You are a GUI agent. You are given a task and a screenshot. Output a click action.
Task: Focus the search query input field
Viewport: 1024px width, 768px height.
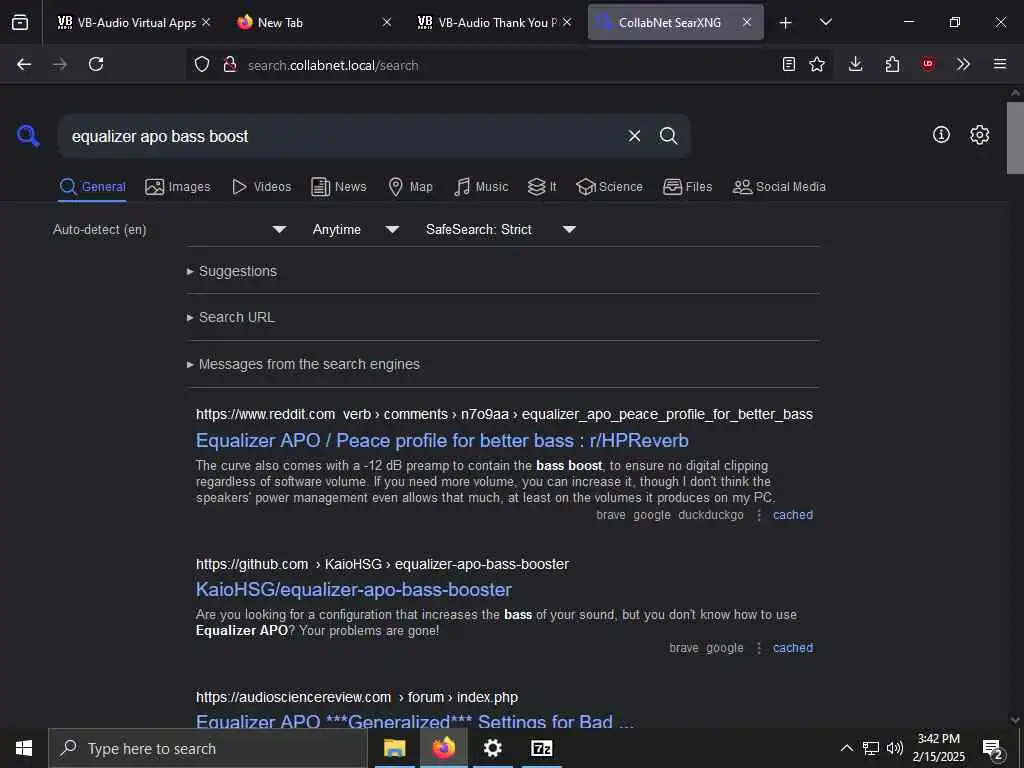[x=340, y=136]
